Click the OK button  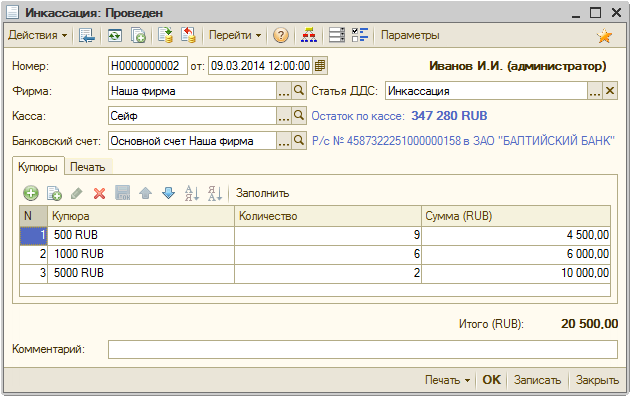491,380
